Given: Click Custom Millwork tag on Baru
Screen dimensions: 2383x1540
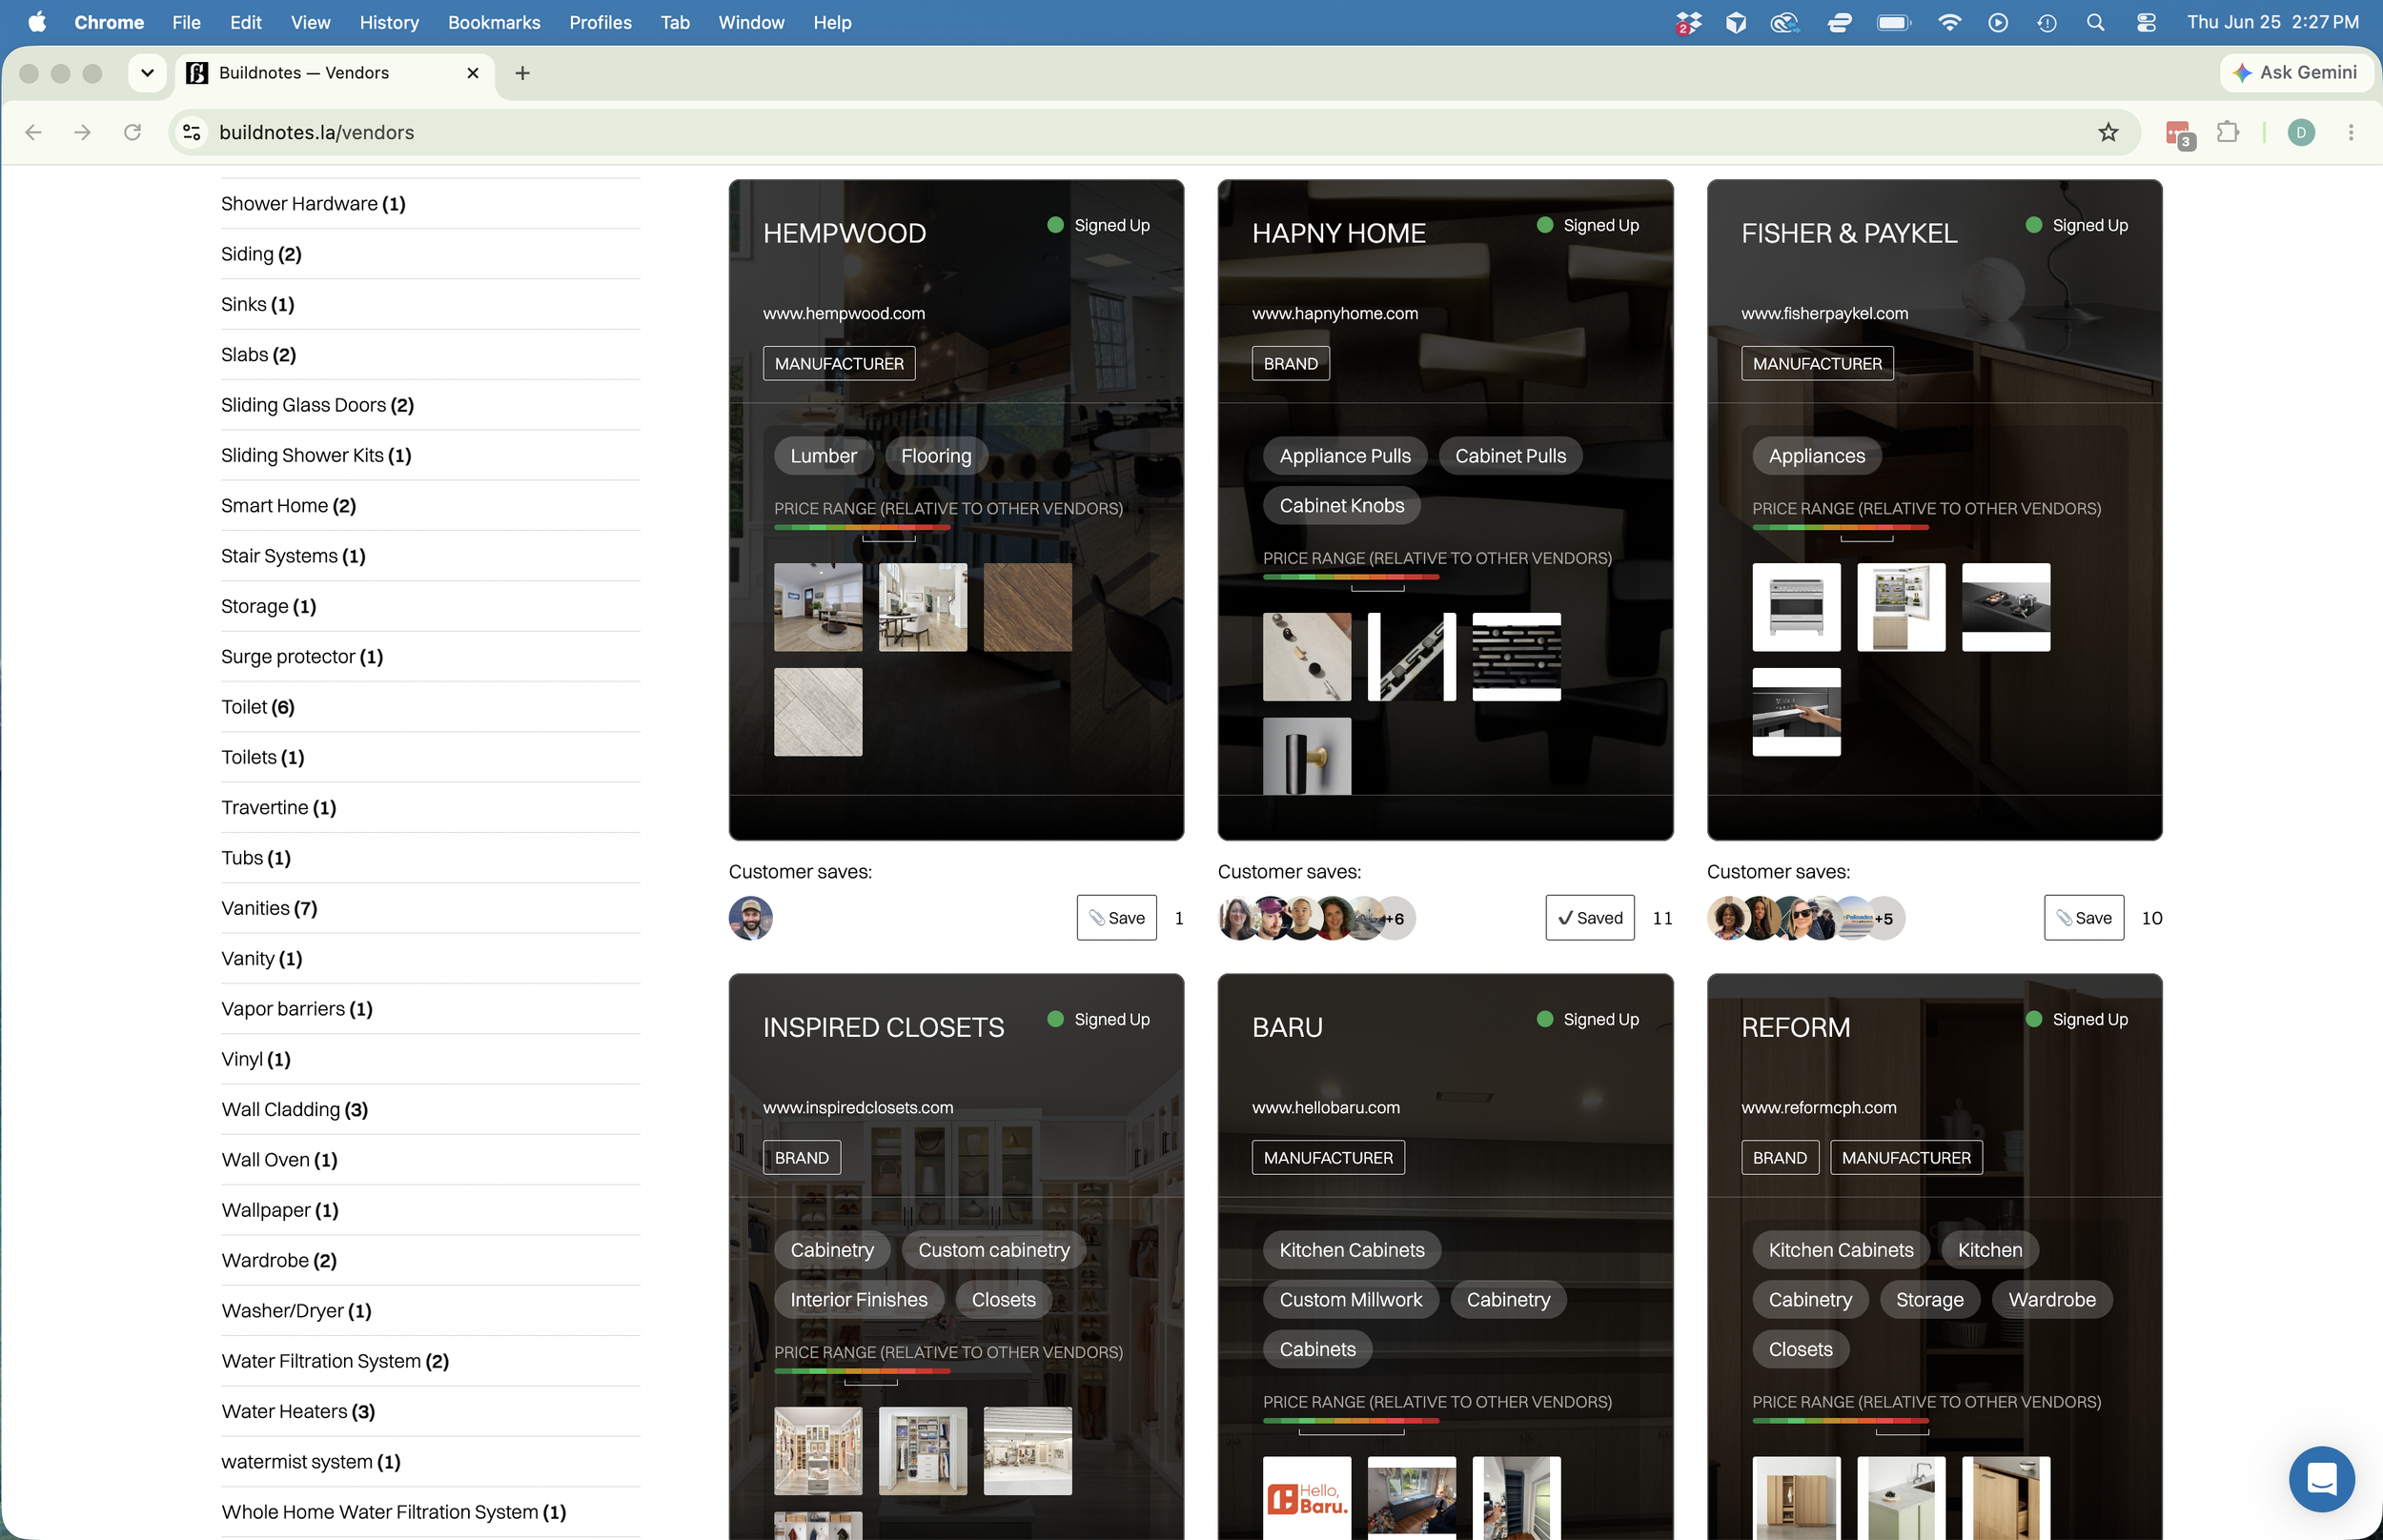Looking at the screenshot, I should [1350, 1300].
